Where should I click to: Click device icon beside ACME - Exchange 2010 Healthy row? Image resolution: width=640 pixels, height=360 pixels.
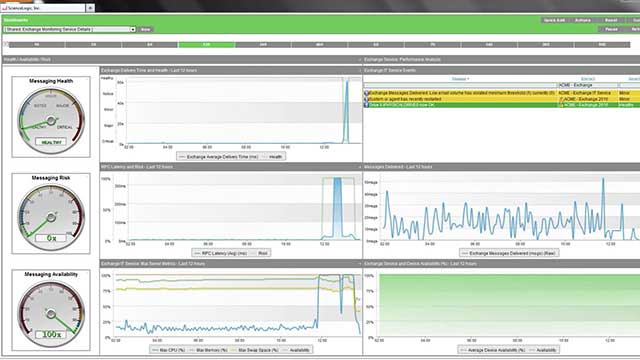coord(561,105)
